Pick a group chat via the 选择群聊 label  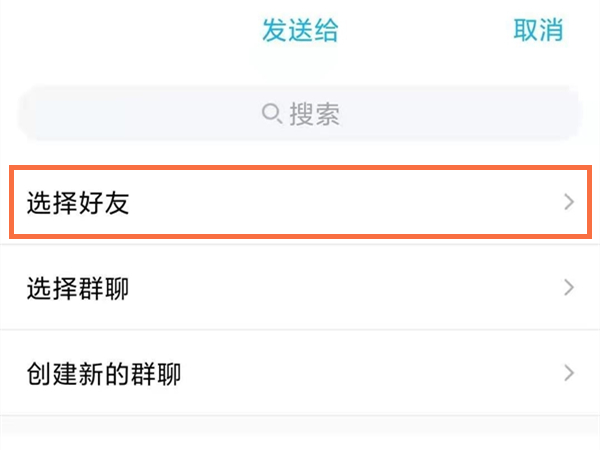click(78, 289)
